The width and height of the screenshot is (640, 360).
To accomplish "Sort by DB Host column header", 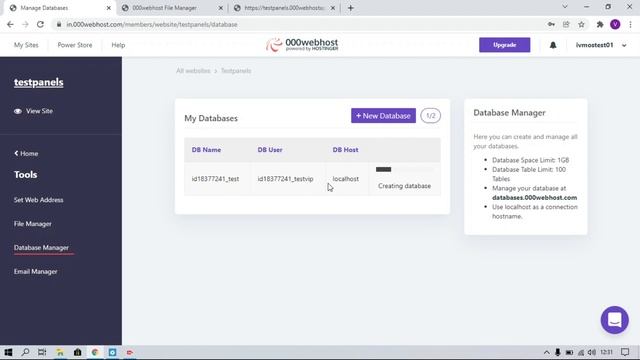I will click(345, 150).
